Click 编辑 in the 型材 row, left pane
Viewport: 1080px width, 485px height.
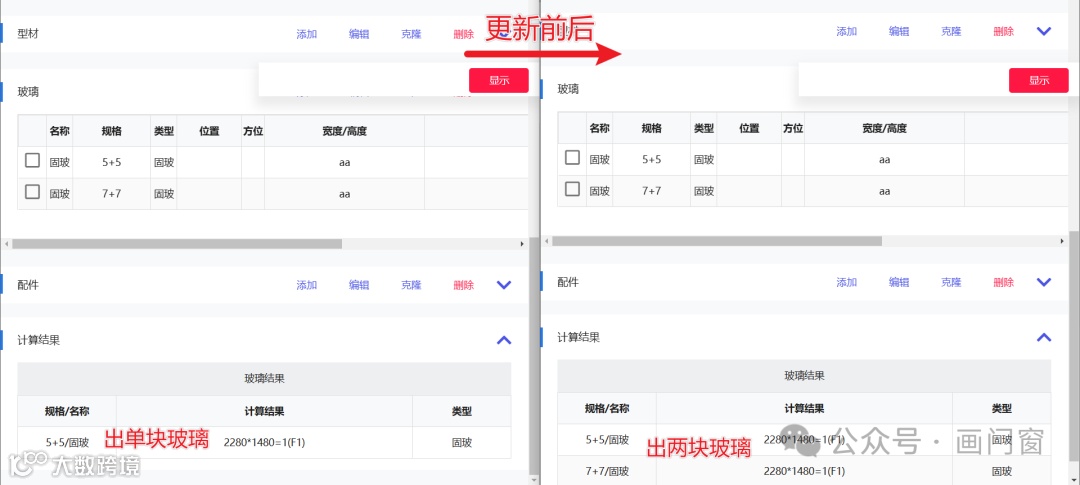[x=359, y=34]
